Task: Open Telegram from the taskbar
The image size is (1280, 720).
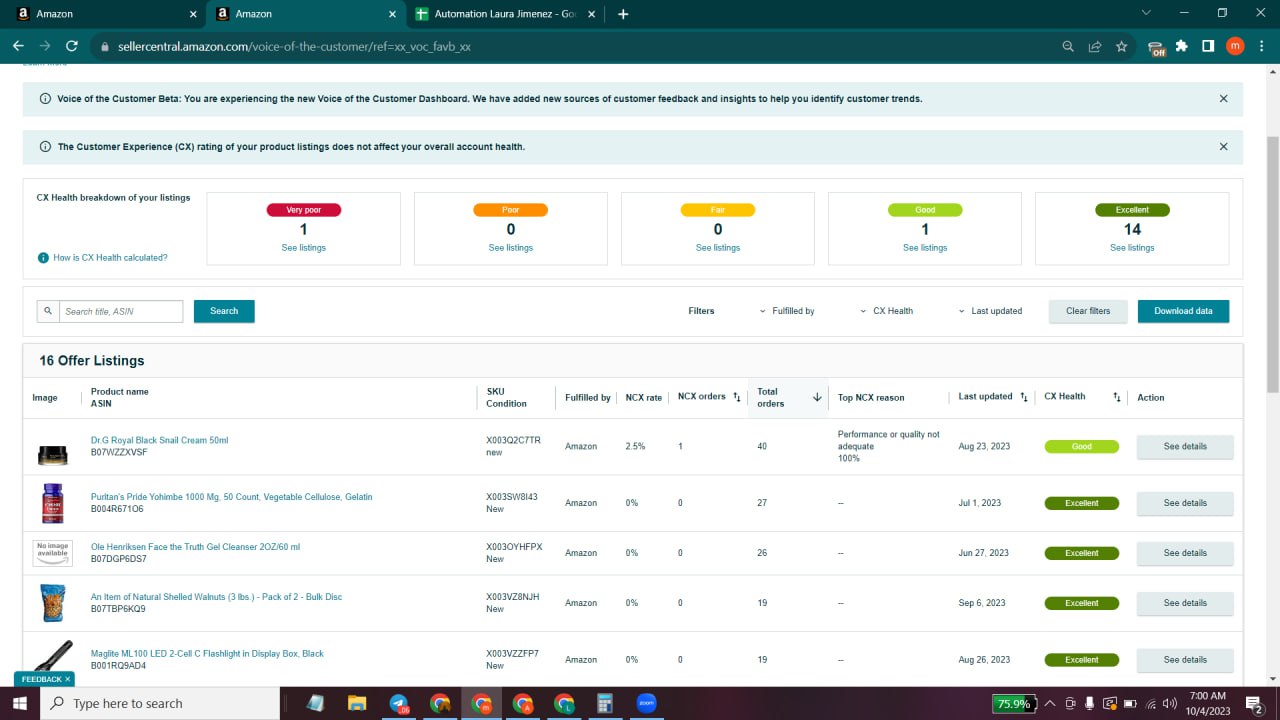Action: 399,703
